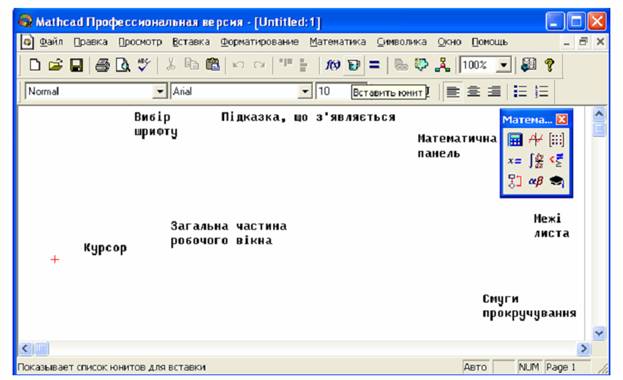This screenshot has width=623, height=380.
Task: Click the Component Wizard icon
Action: [x=421, y=64]
